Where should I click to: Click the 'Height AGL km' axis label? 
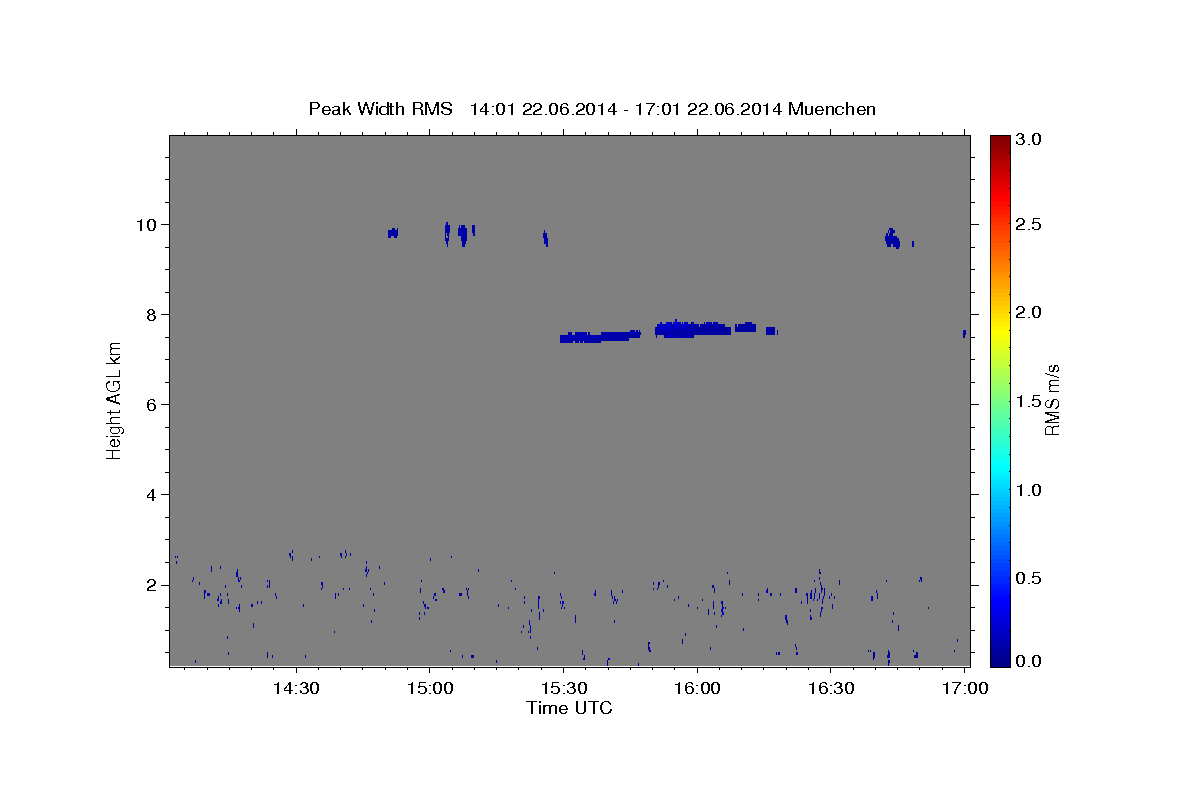(115, 401)
